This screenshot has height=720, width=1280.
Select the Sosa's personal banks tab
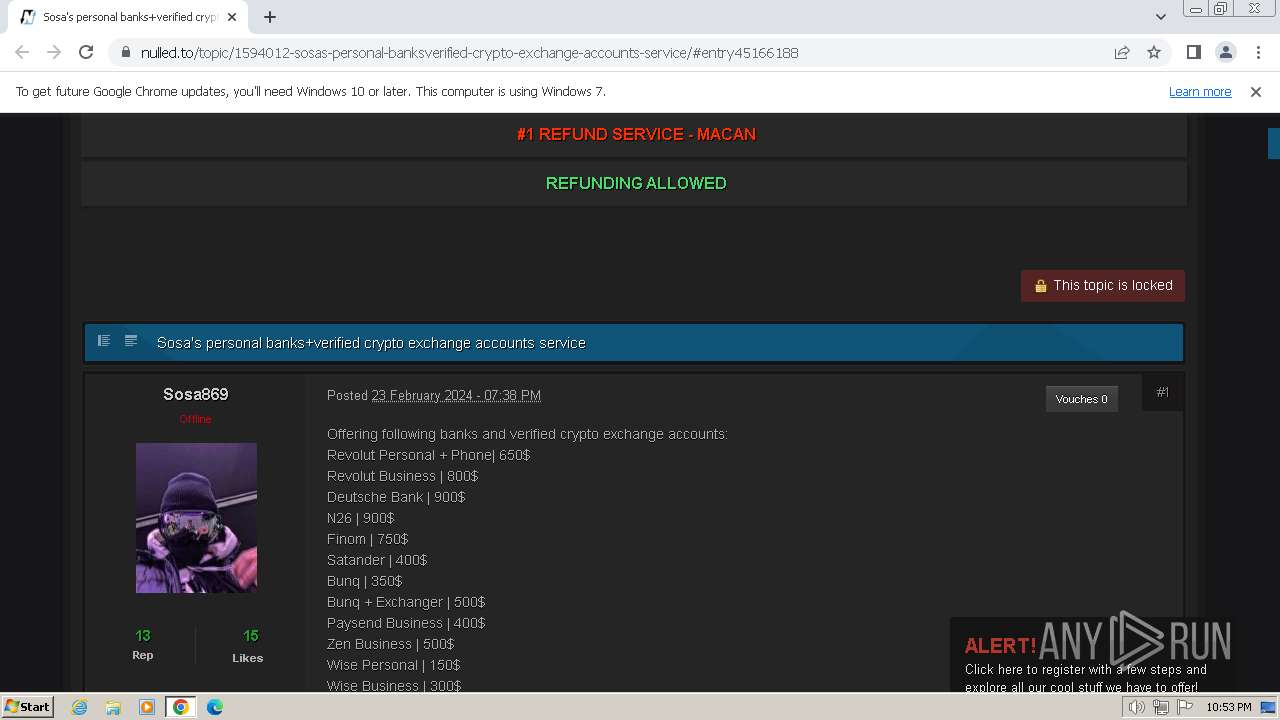pyautogui.click(x=130, y=17)
